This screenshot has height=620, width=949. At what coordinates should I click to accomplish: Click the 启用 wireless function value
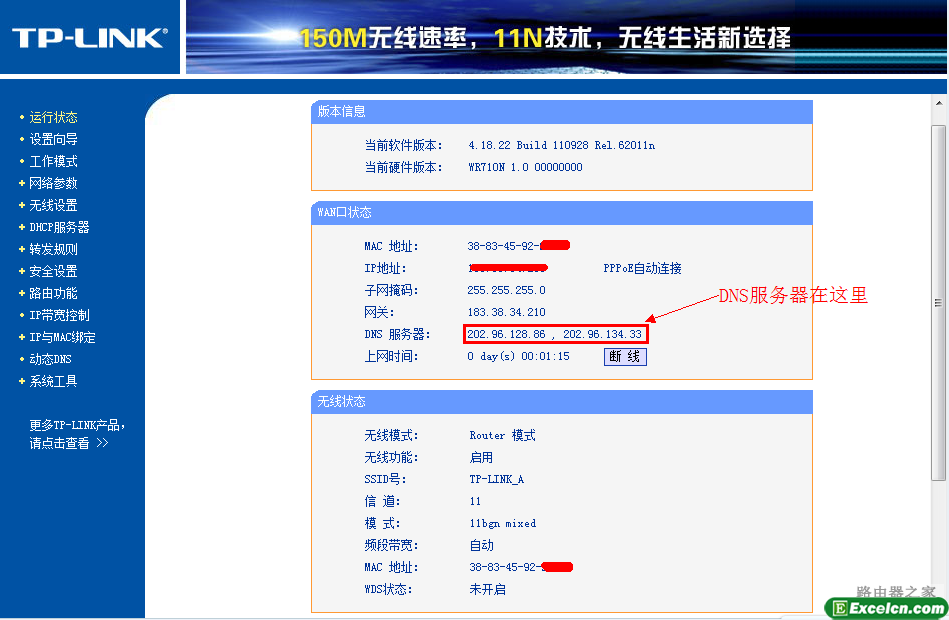pos(481,458)
